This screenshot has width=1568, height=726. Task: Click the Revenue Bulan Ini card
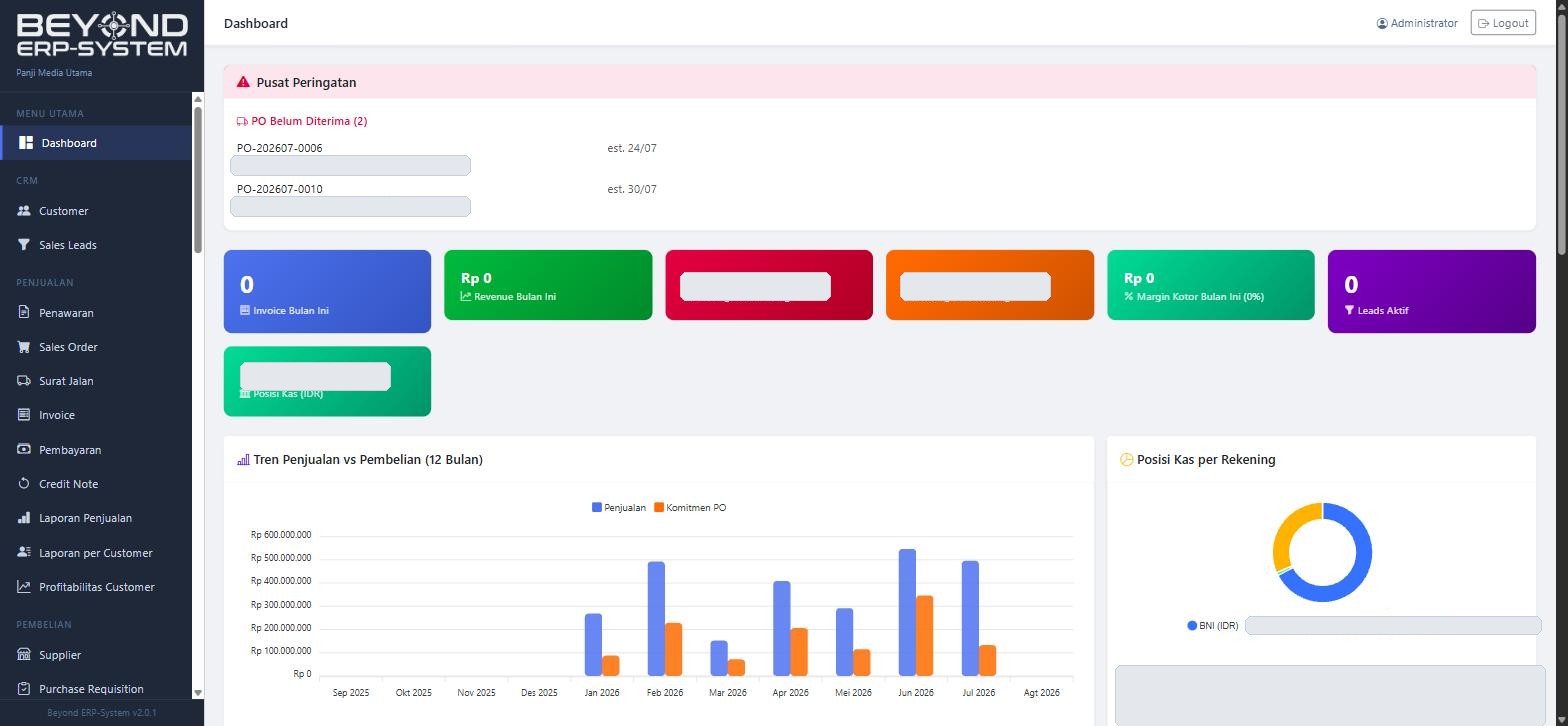pos(548,285)
